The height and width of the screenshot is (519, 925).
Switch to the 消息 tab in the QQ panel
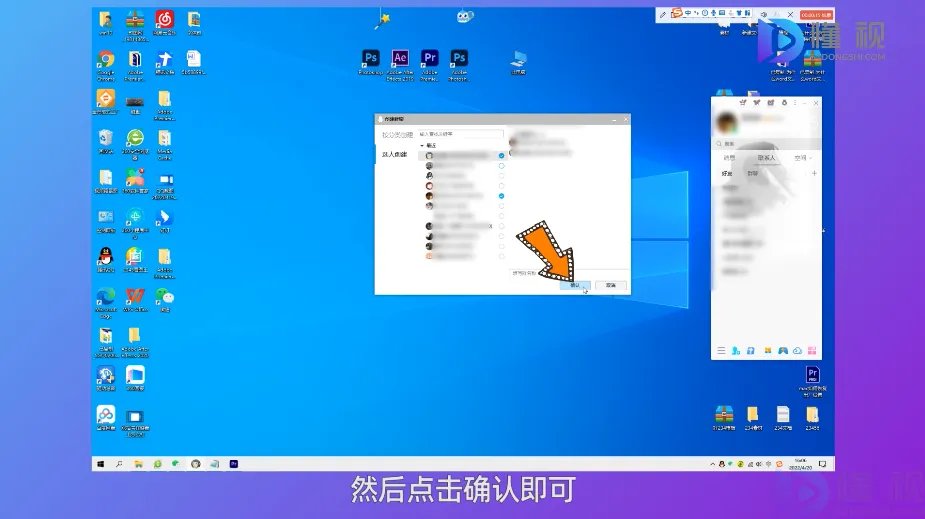(730, 158)
